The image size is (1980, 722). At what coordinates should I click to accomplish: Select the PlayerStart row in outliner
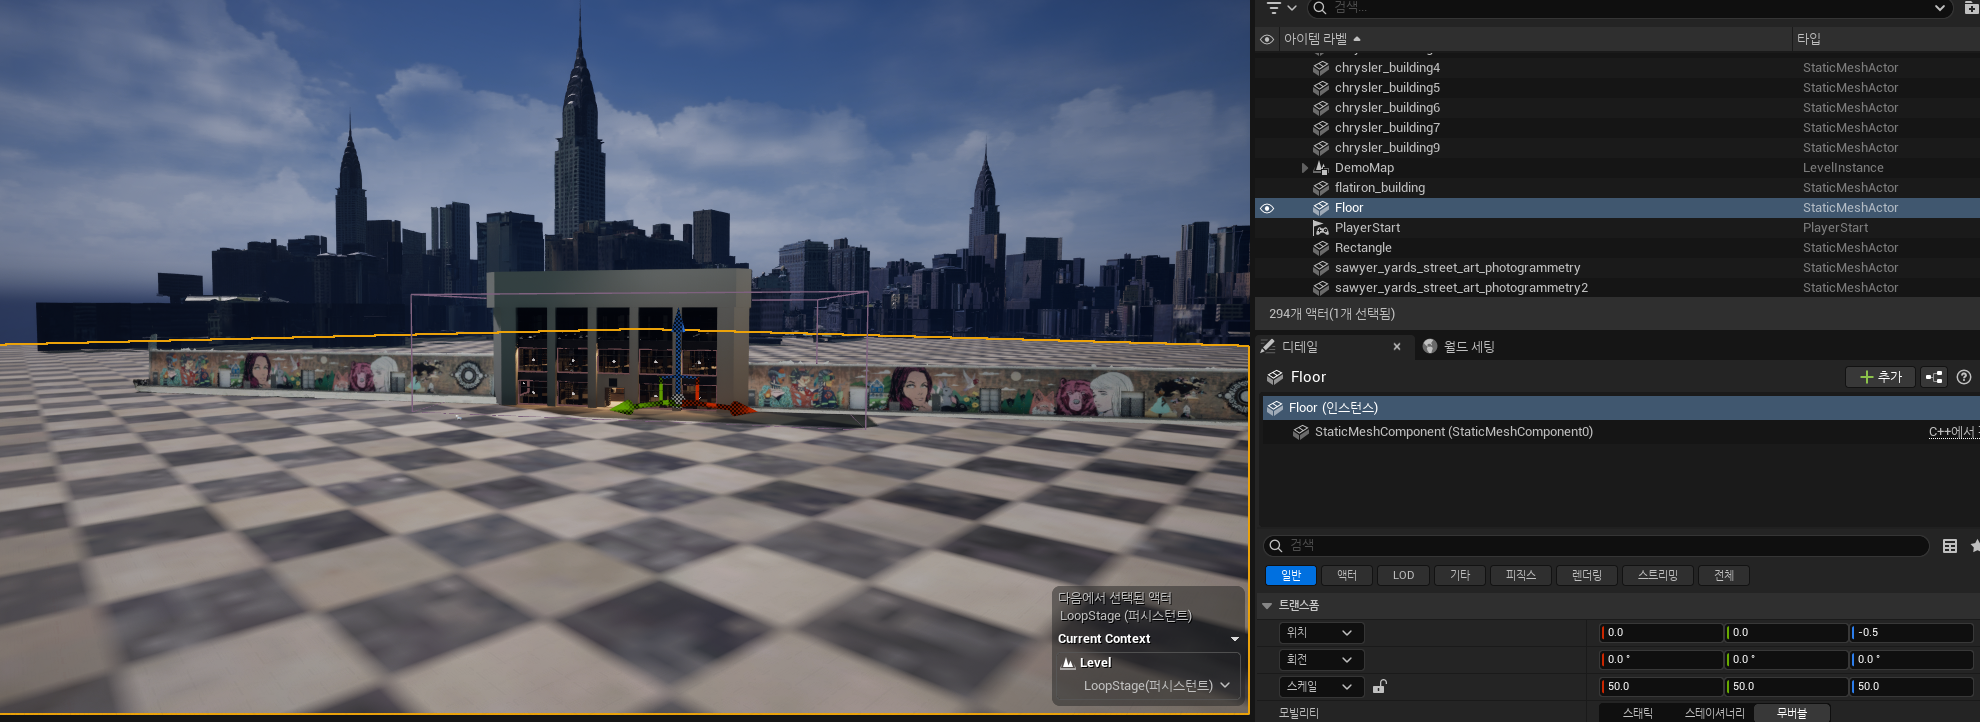click(1617, 228)
